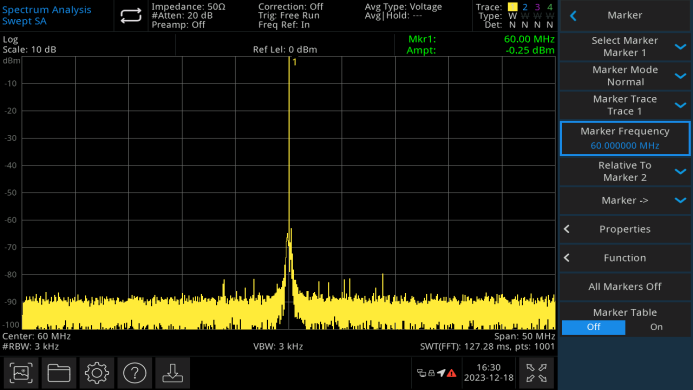The width and height of the screenshot is (693, 390).
Task: Expand the Marker Trace dropdown
Action: [x=624, y=105]
